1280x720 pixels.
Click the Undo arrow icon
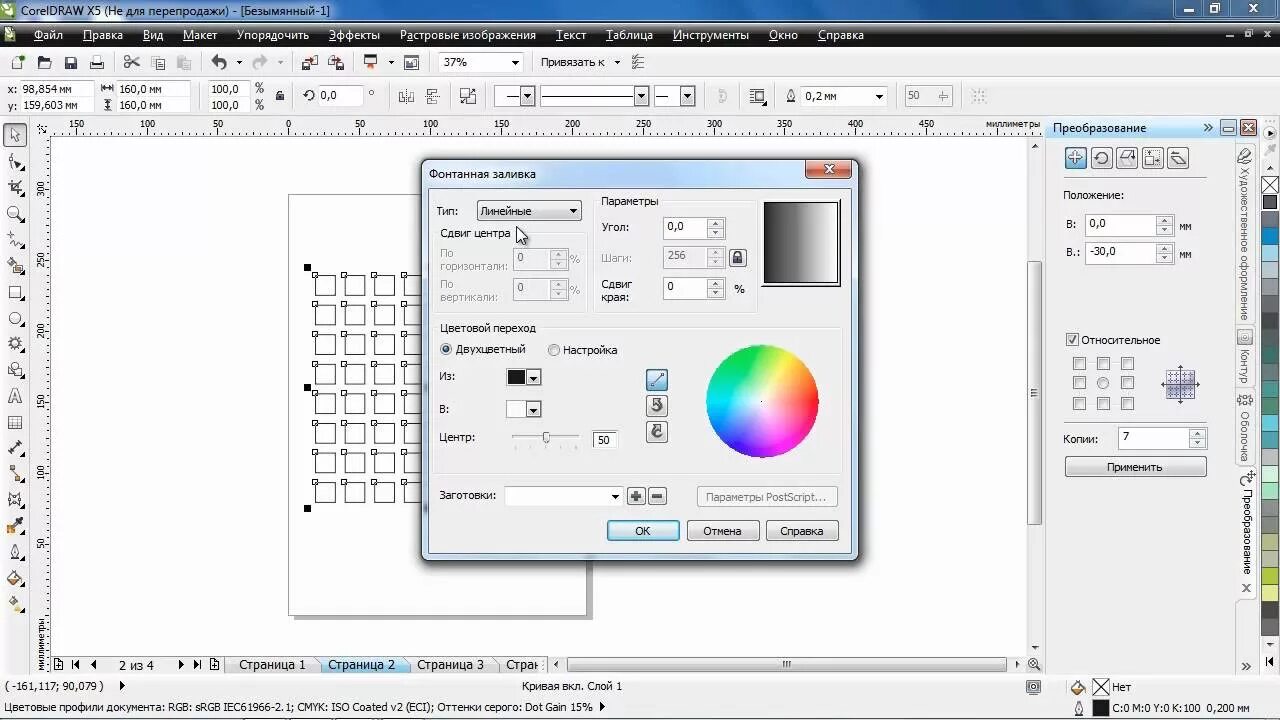coord(219,62)
